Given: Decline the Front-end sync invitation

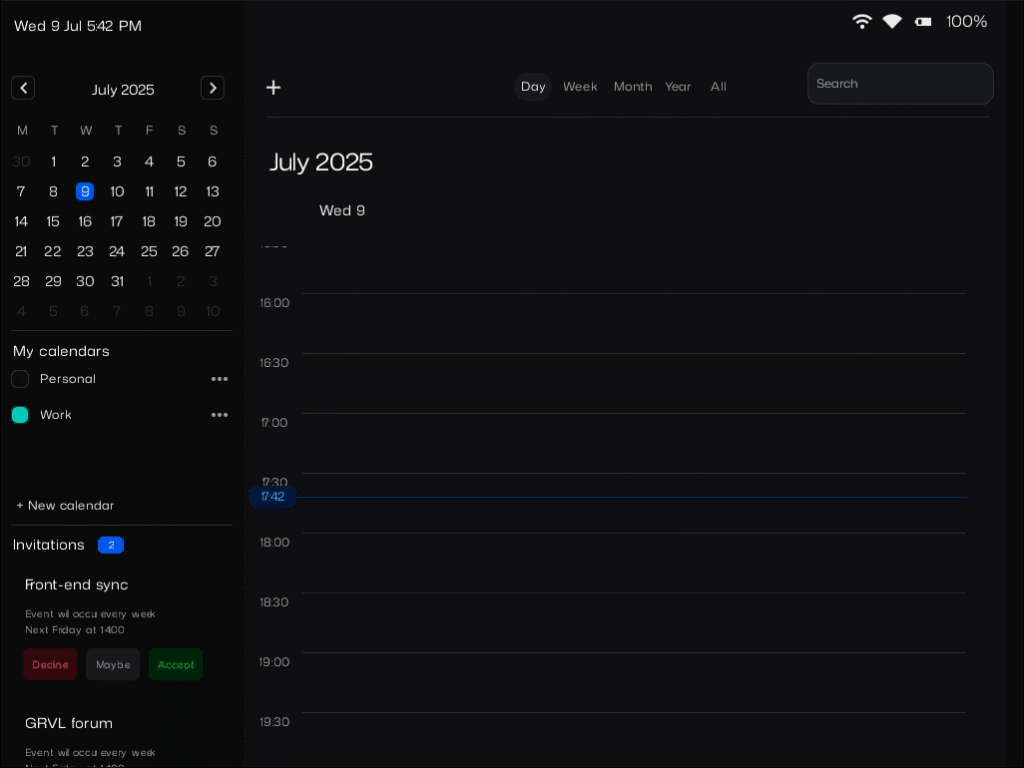Looking at the screenshot, I should 50,664.
